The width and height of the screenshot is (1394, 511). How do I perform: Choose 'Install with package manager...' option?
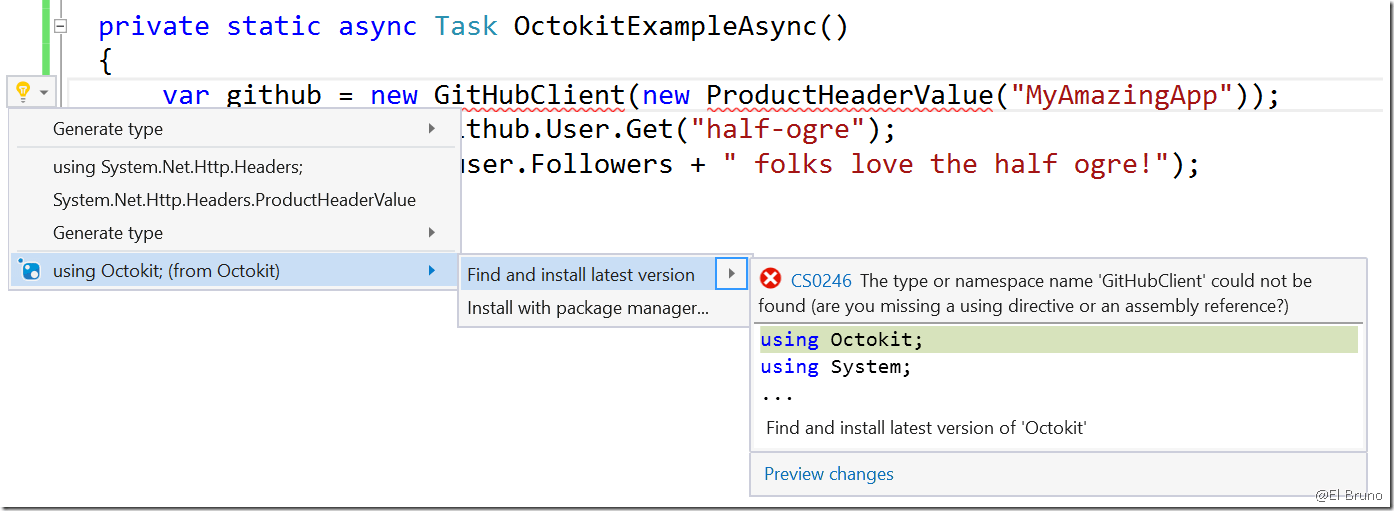[x=587, y=308]
